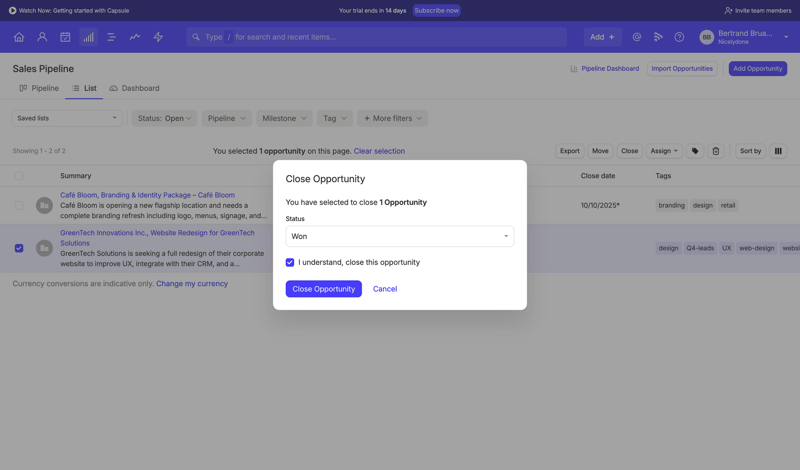Check the Café Bloom row checkbox
This screenshot has height=470, width=800.
pos(19,205)
